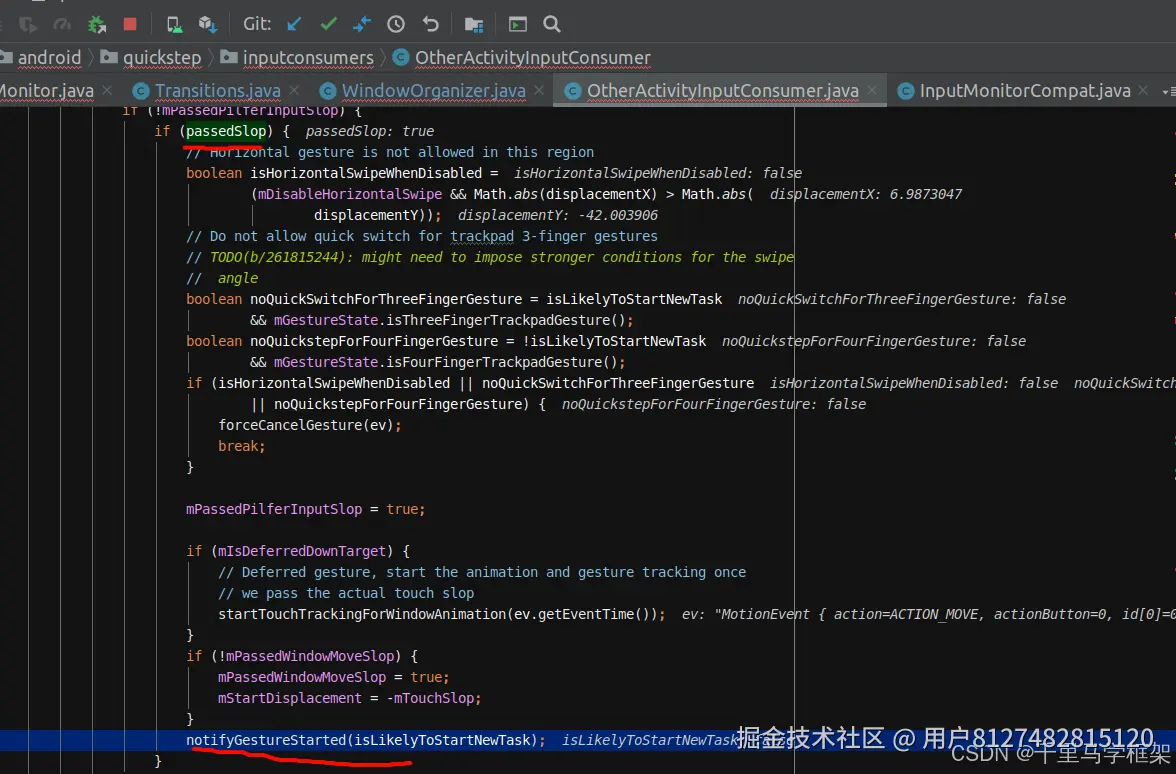
Task: Click the red Stop debugging button
Action: [x=129, y=24]
